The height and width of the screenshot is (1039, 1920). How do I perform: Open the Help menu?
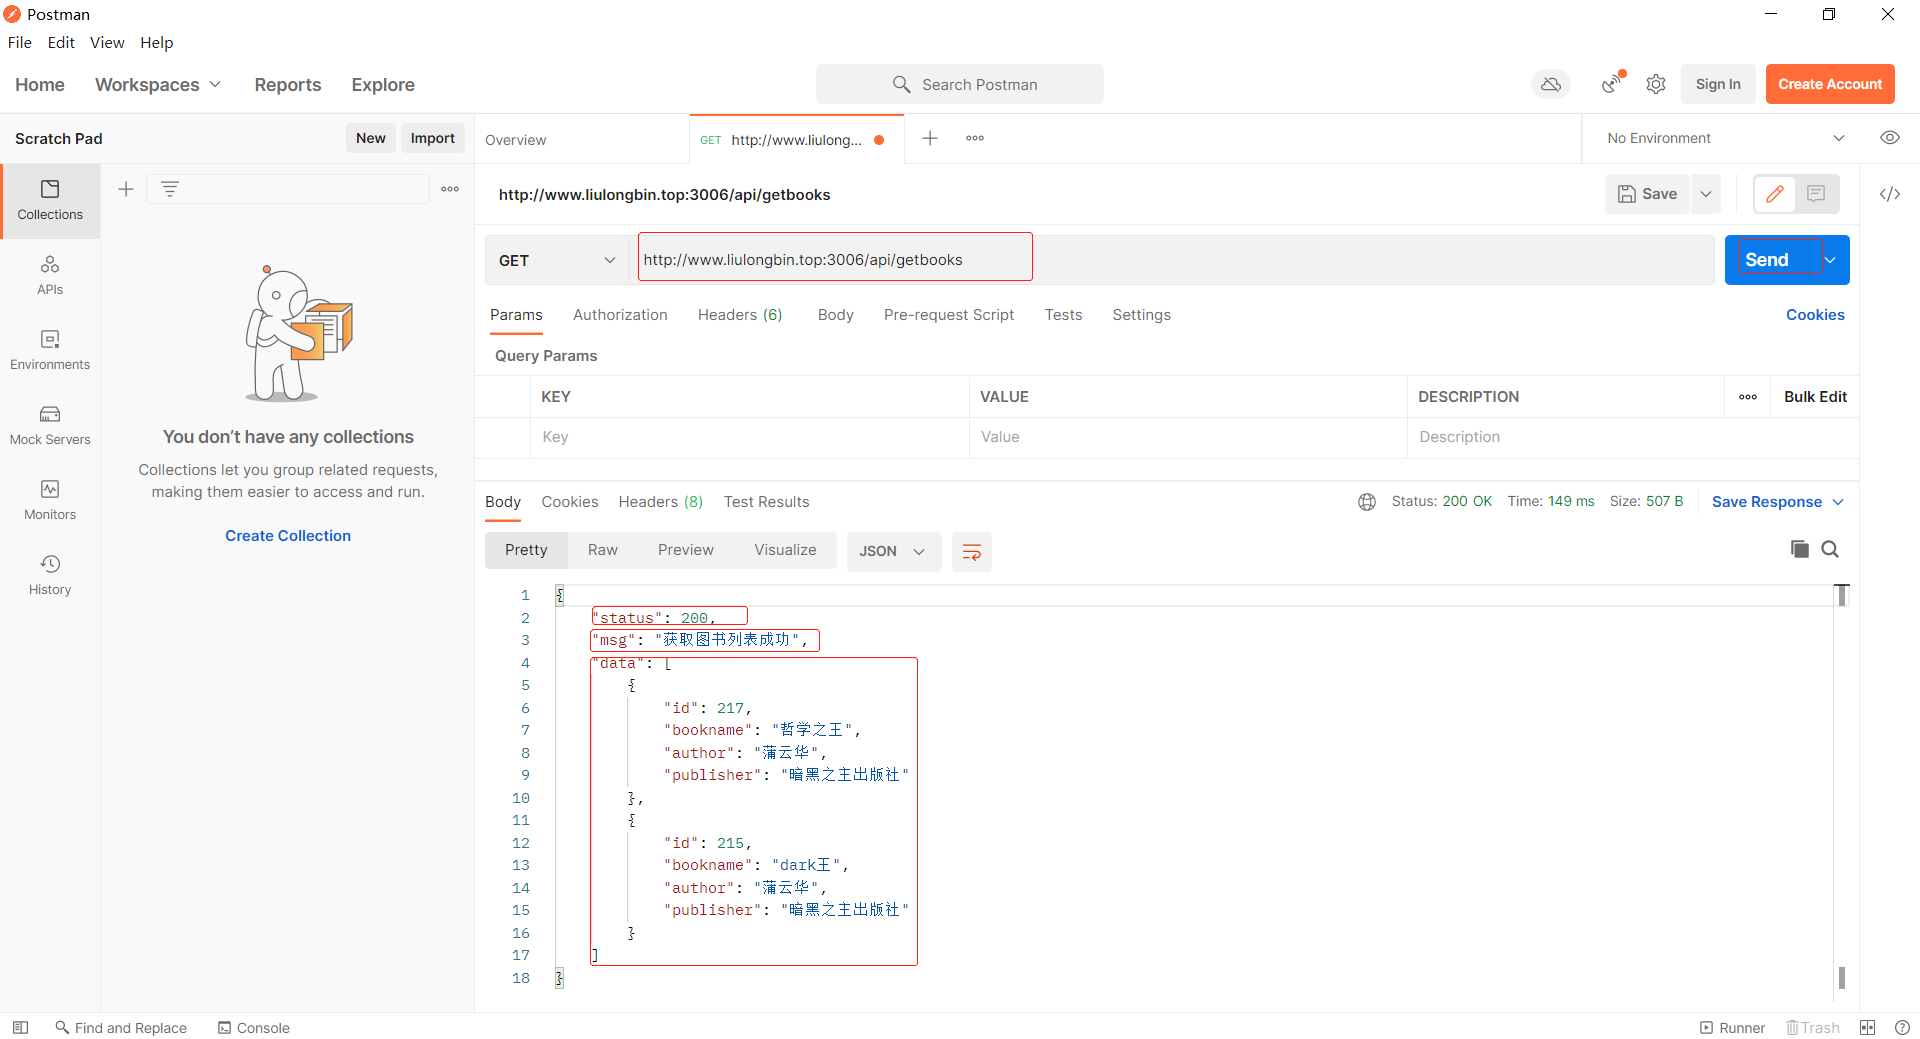[x=157, y=42]
